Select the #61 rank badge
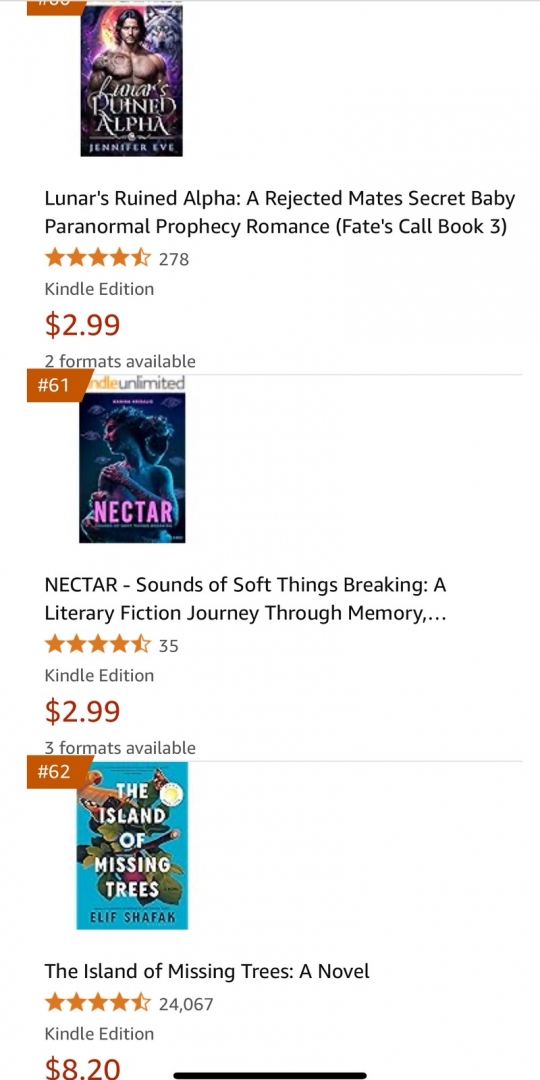Image resolution: width=540 pixels, height=1080 pixels. (55, 385)
